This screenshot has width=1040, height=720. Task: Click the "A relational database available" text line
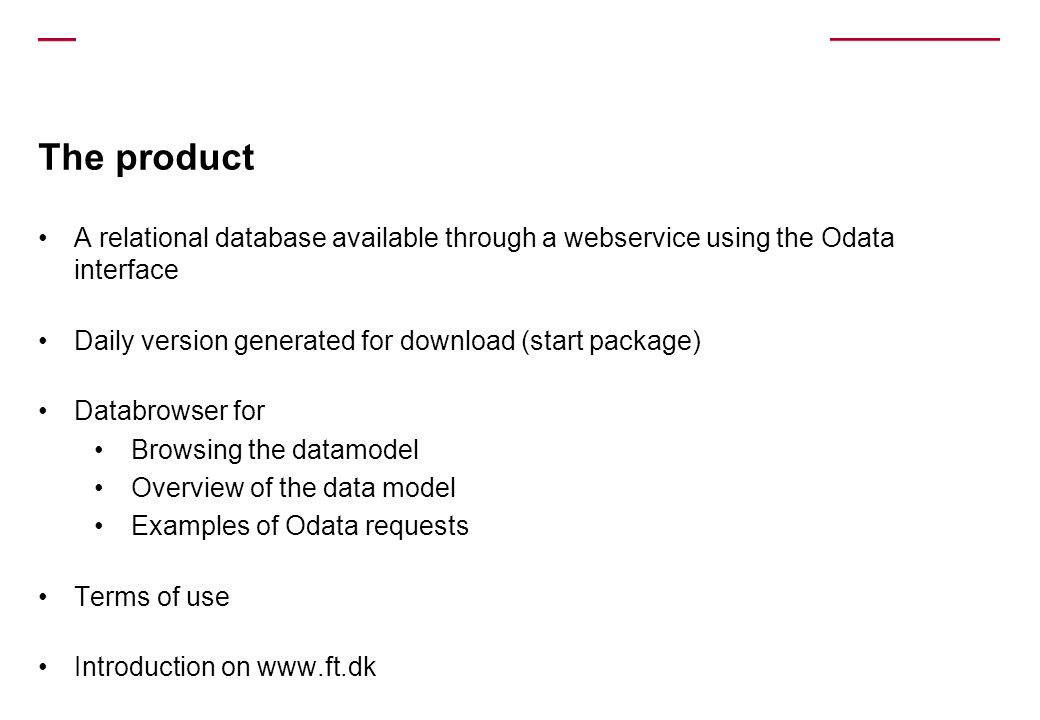coord(484,238)
